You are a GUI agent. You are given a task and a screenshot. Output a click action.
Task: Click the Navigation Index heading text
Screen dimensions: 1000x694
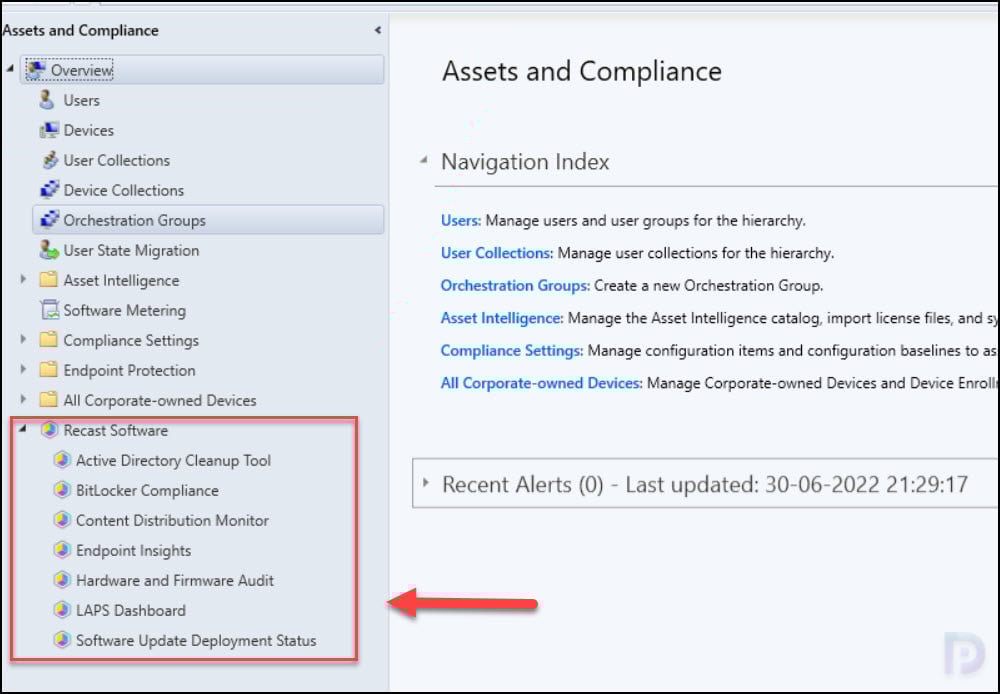click(526, 162)
